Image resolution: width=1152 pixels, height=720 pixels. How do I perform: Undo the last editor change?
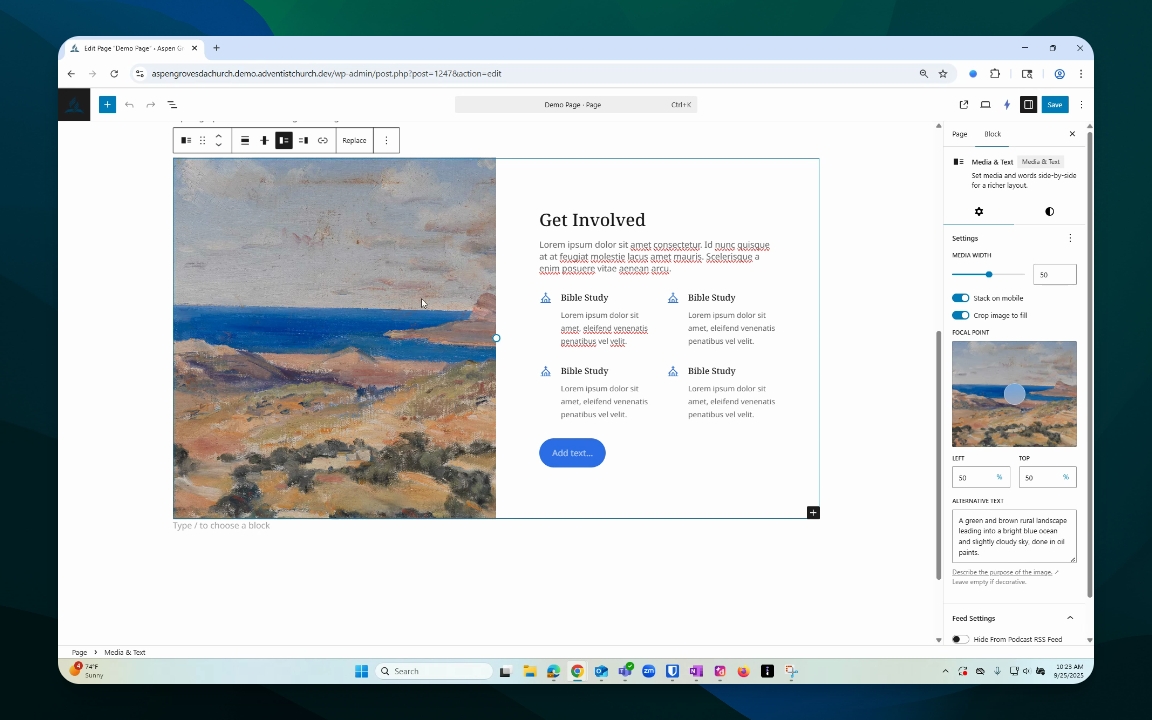pos(129,104)
